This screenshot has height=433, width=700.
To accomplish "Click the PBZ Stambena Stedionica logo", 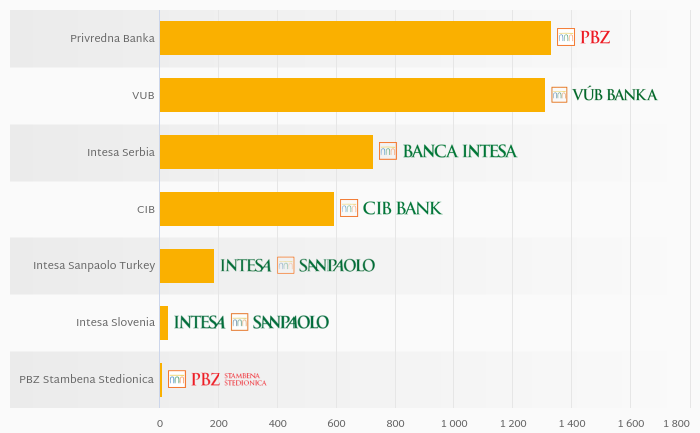I will pos(217,379).
